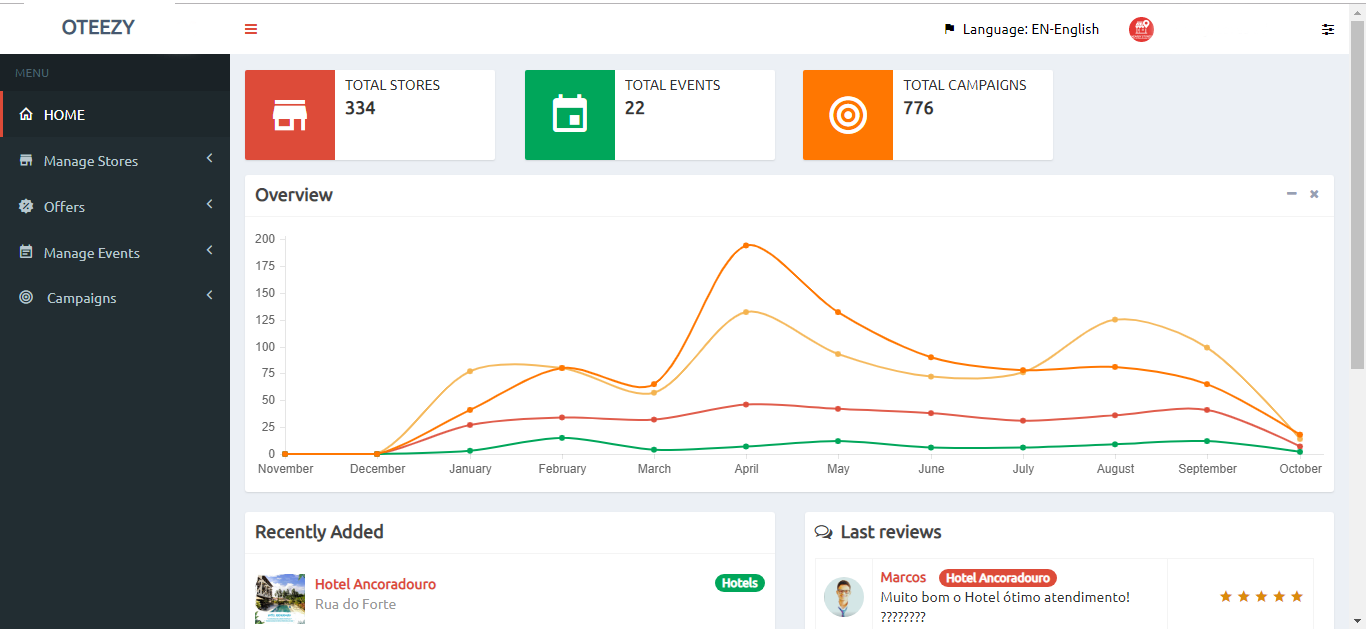Image resolution: width=1366 pixels, height=629 pixels.
Task: Click the Hotel Ancoradouro thumbnail image
Action: pyautogui.click(x=280, y=599)
